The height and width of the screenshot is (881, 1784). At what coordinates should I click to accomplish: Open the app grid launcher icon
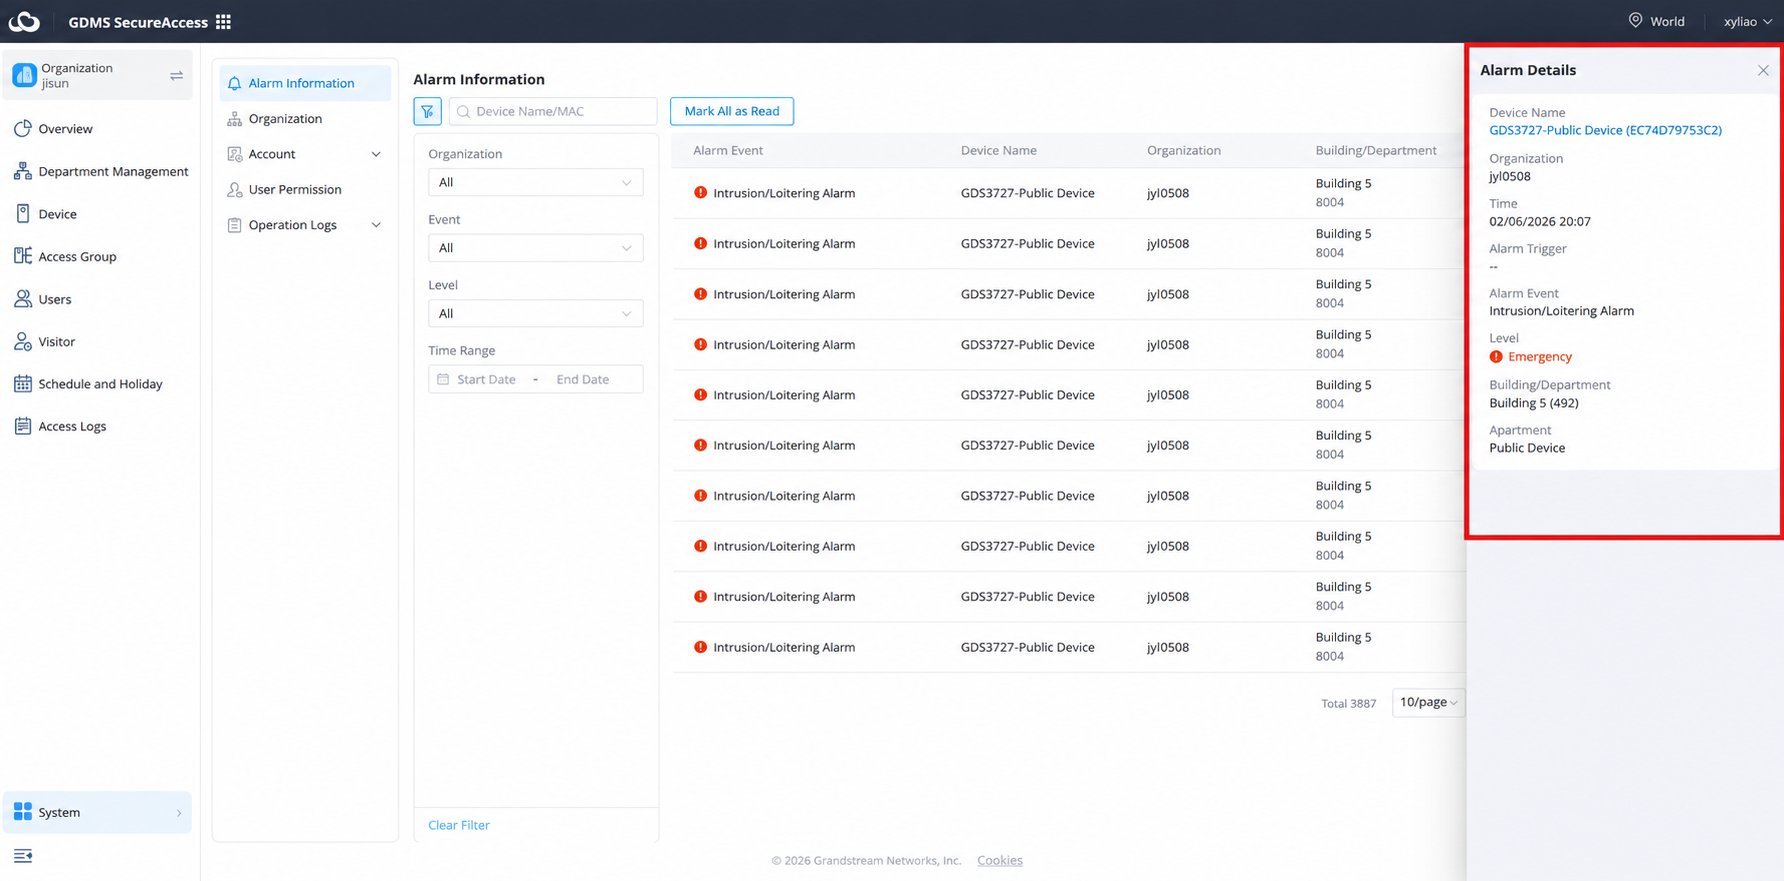point(223,22)
